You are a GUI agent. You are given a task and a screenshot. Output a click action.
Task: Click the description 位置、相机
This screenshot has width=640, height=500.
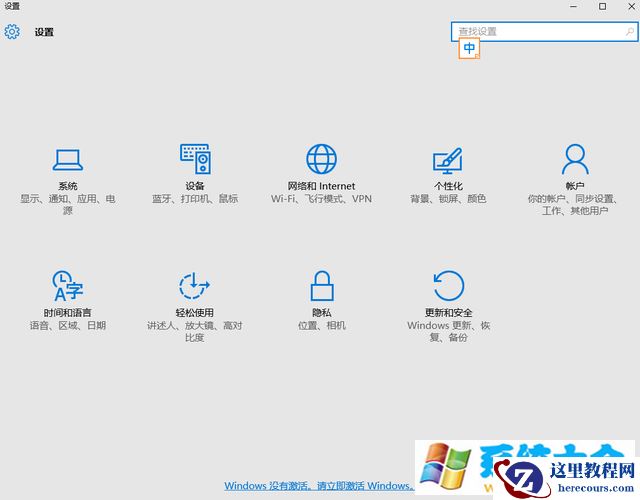(x=322, y=325)
